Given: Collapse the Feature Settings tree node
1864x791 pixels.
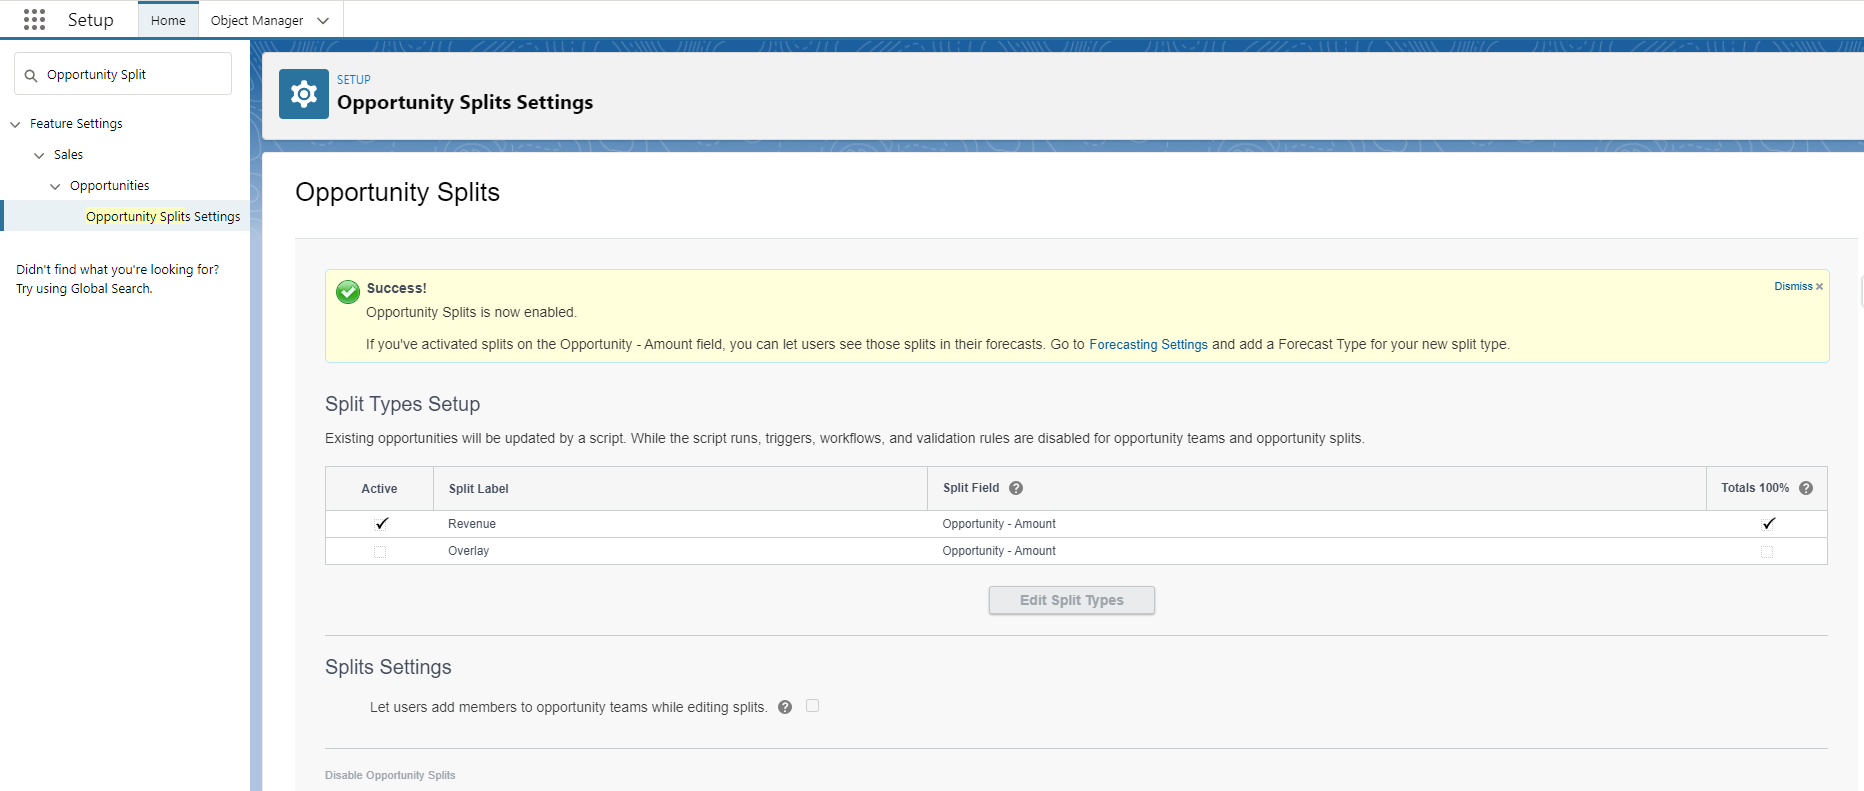Looking at the screenshot, I should coord(15,124).
